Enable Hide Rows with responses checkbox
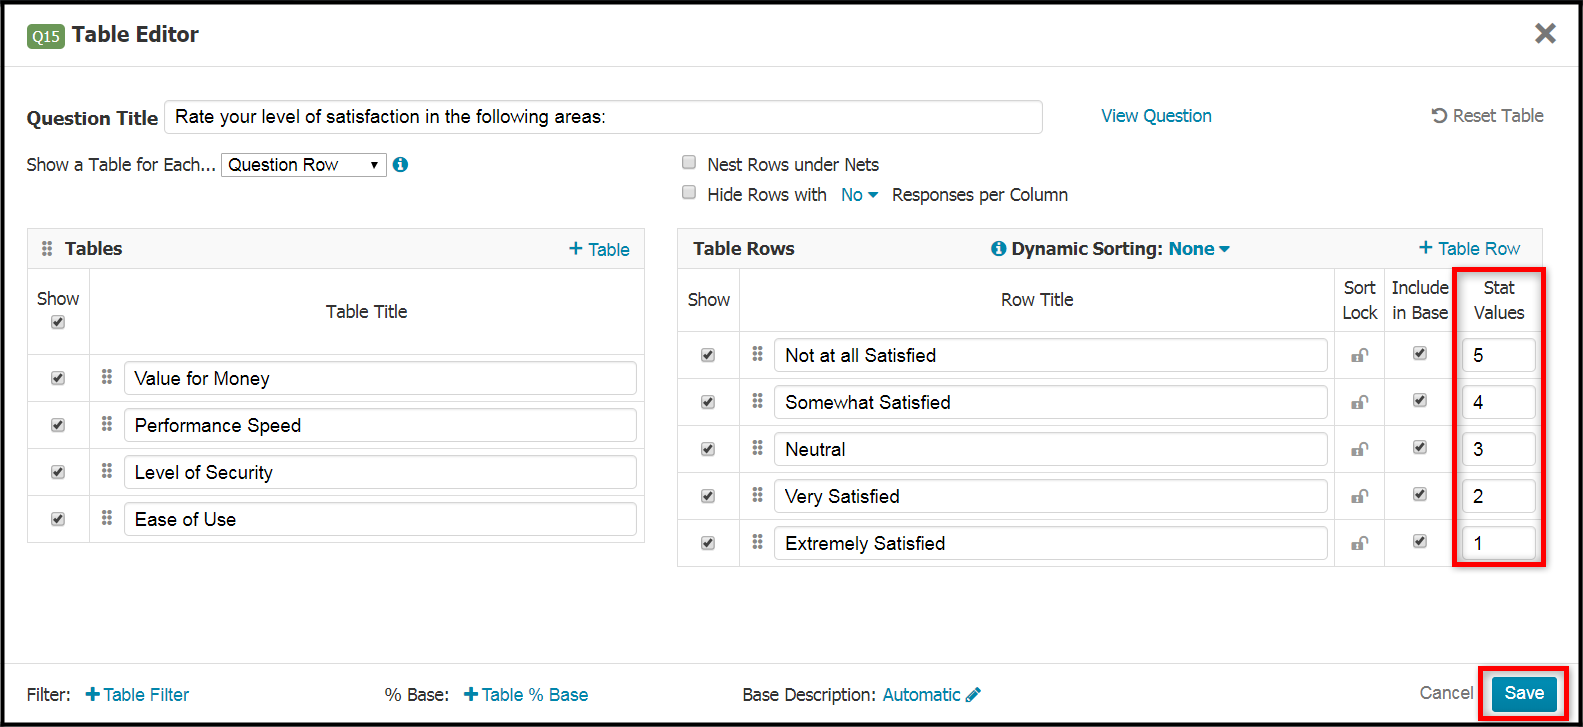Screen dimensions: 1583x727 [689, 192]
